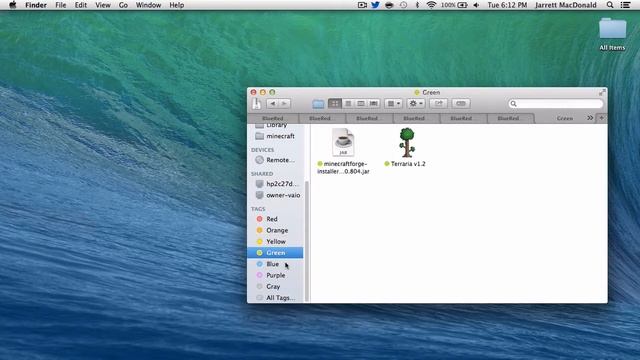Image resolution: width=640 pixels, height=360 pixels.
Task: Click the Bluetooth menu bar icon
Action: point(417,5)
